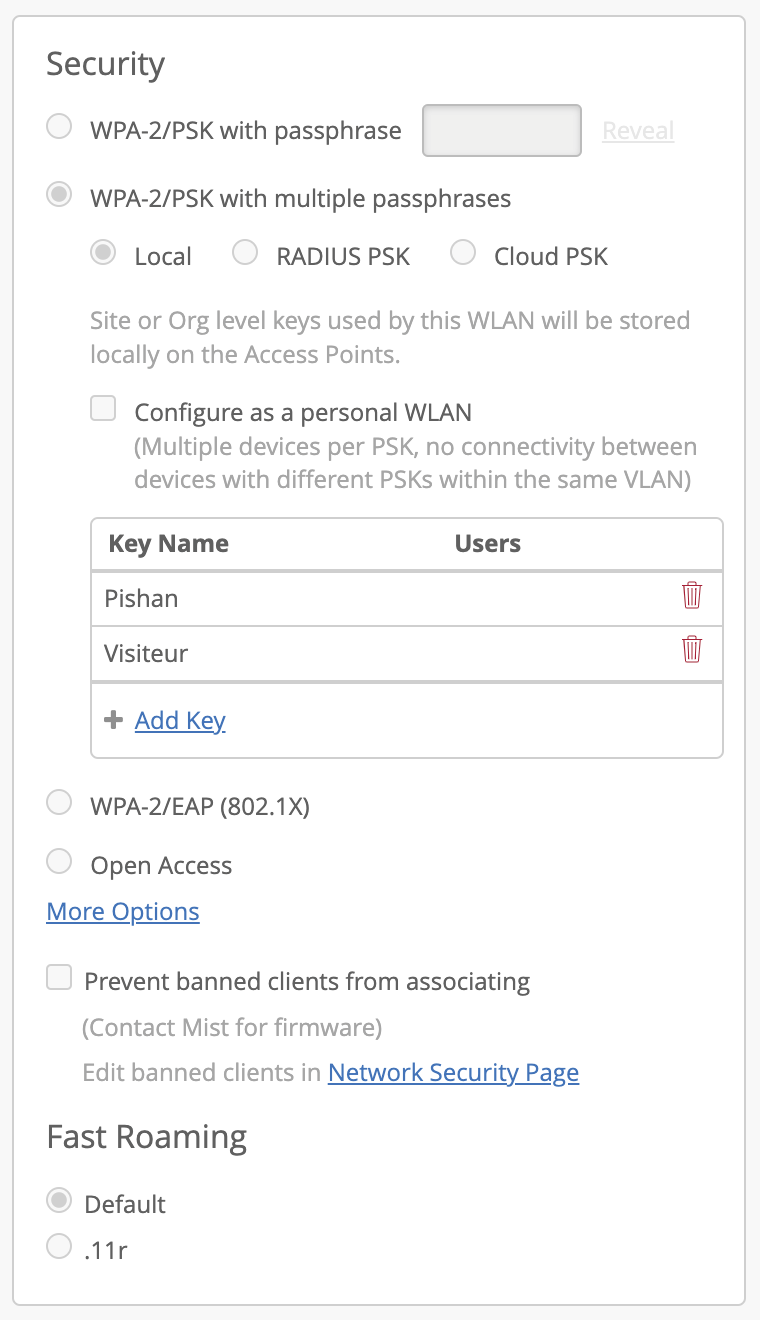The image size is (760, 1320).
Task: Select WPA-2/EAP (802.1X) security
Action: click(x=60, y=802)
